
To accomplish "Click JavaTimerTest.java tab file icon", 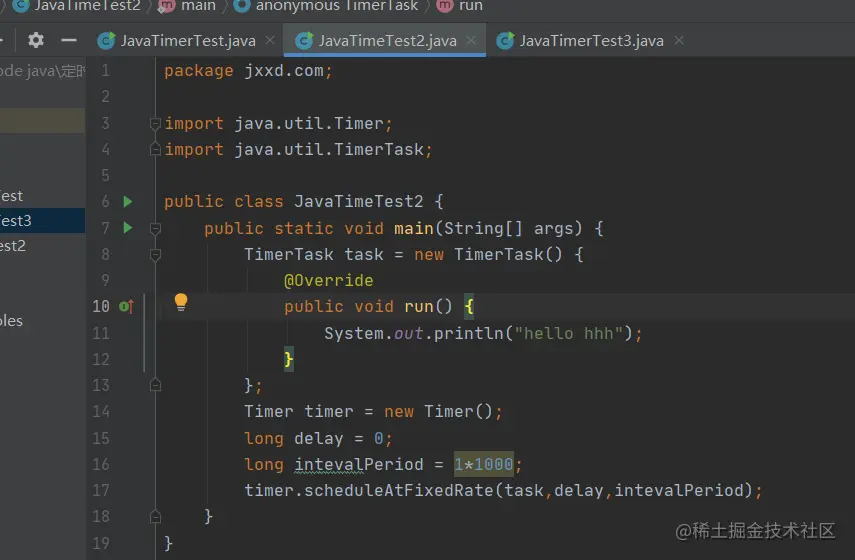I will (x=106, y=41).
